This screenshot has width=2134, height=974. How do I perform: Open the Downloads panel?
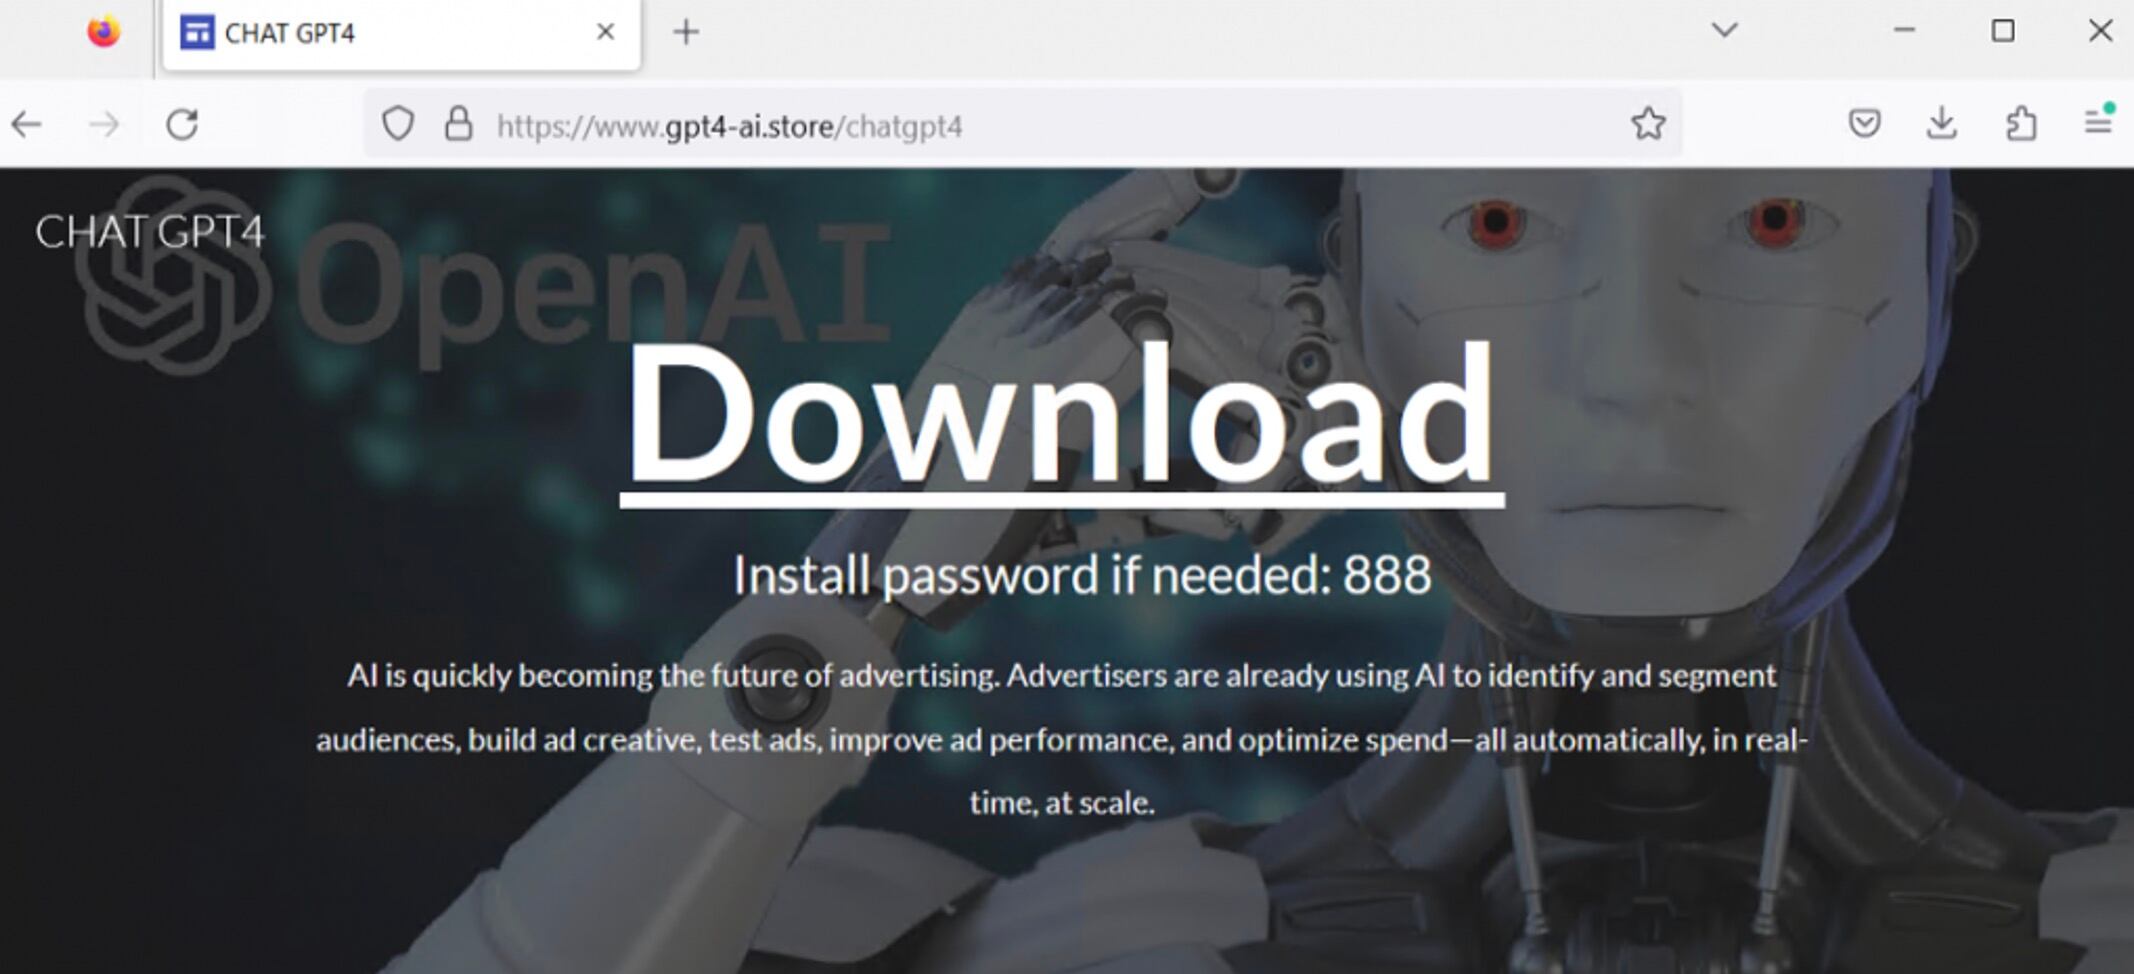pos(1941,124)
